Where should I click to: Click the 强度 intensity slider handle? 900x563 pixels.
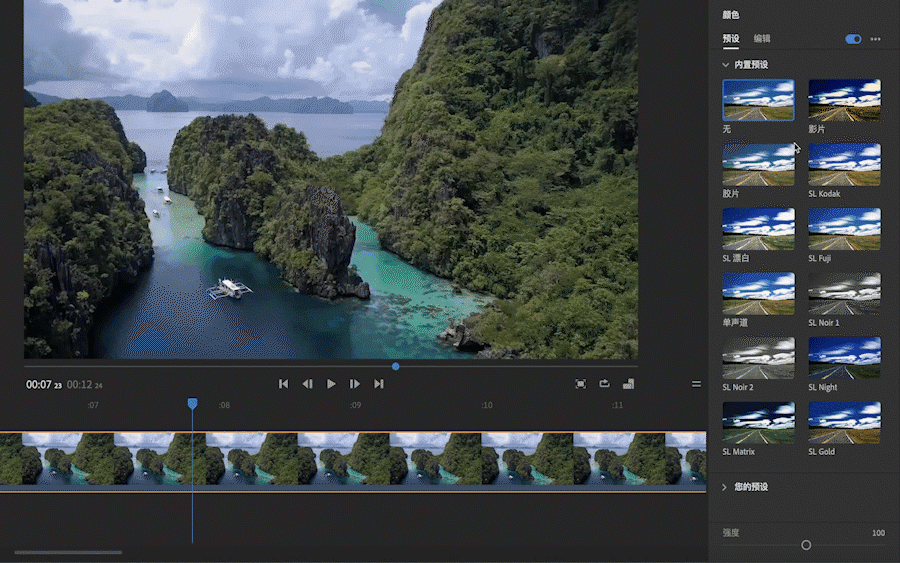click(806, 545)
